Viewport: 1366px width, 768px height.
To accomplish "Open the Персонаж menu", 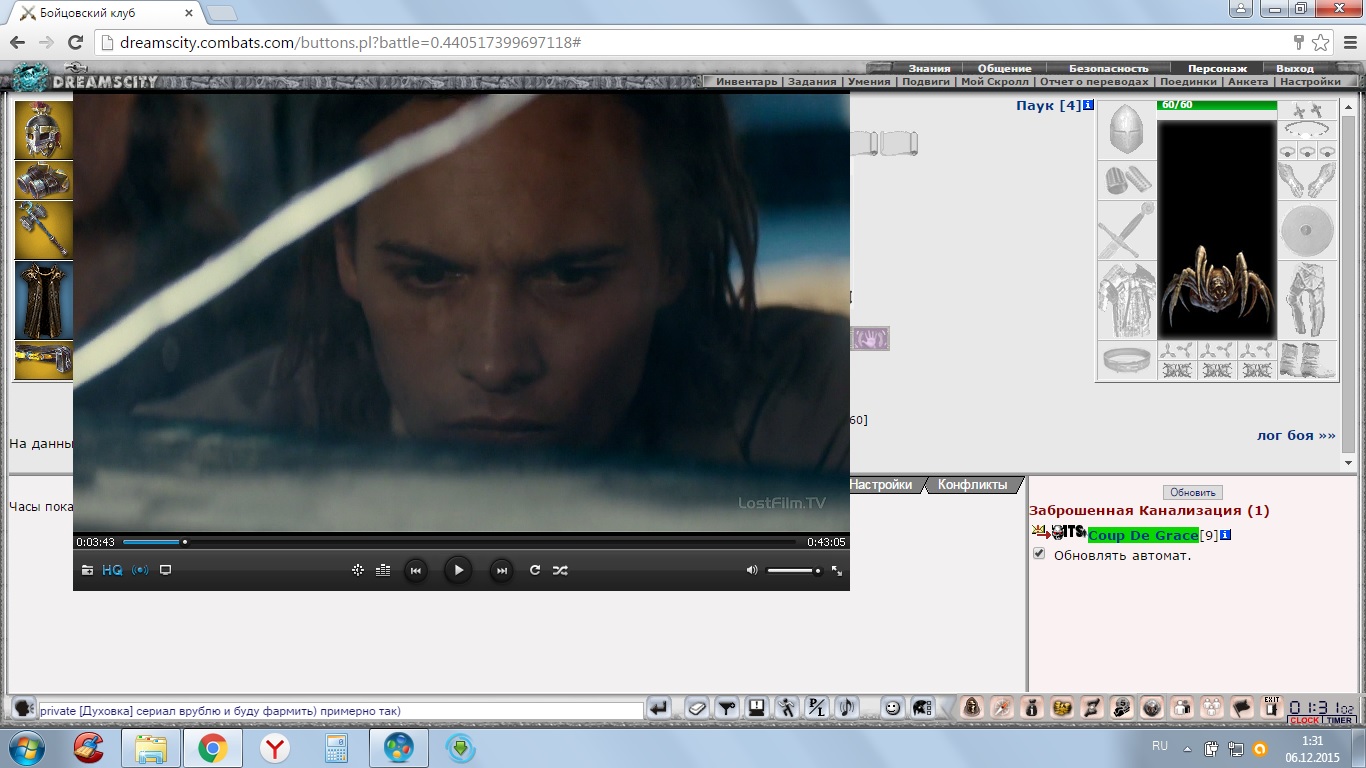I will 1217,68.
